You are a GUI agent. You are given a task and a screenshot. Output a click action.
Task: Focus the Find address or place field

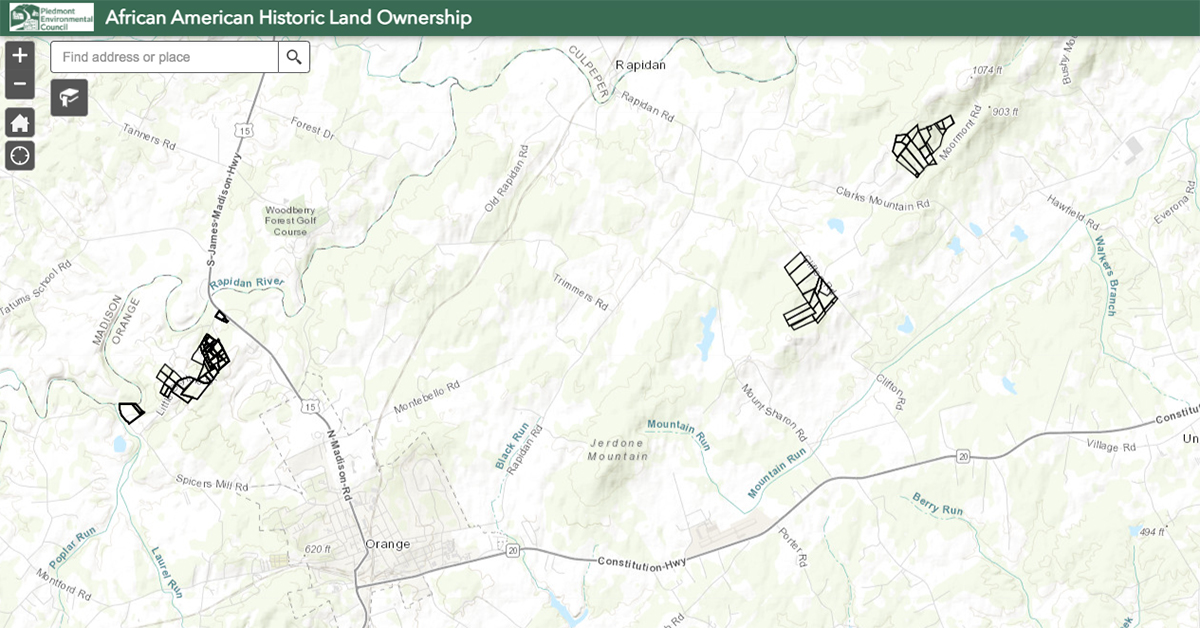pos(165,57)
